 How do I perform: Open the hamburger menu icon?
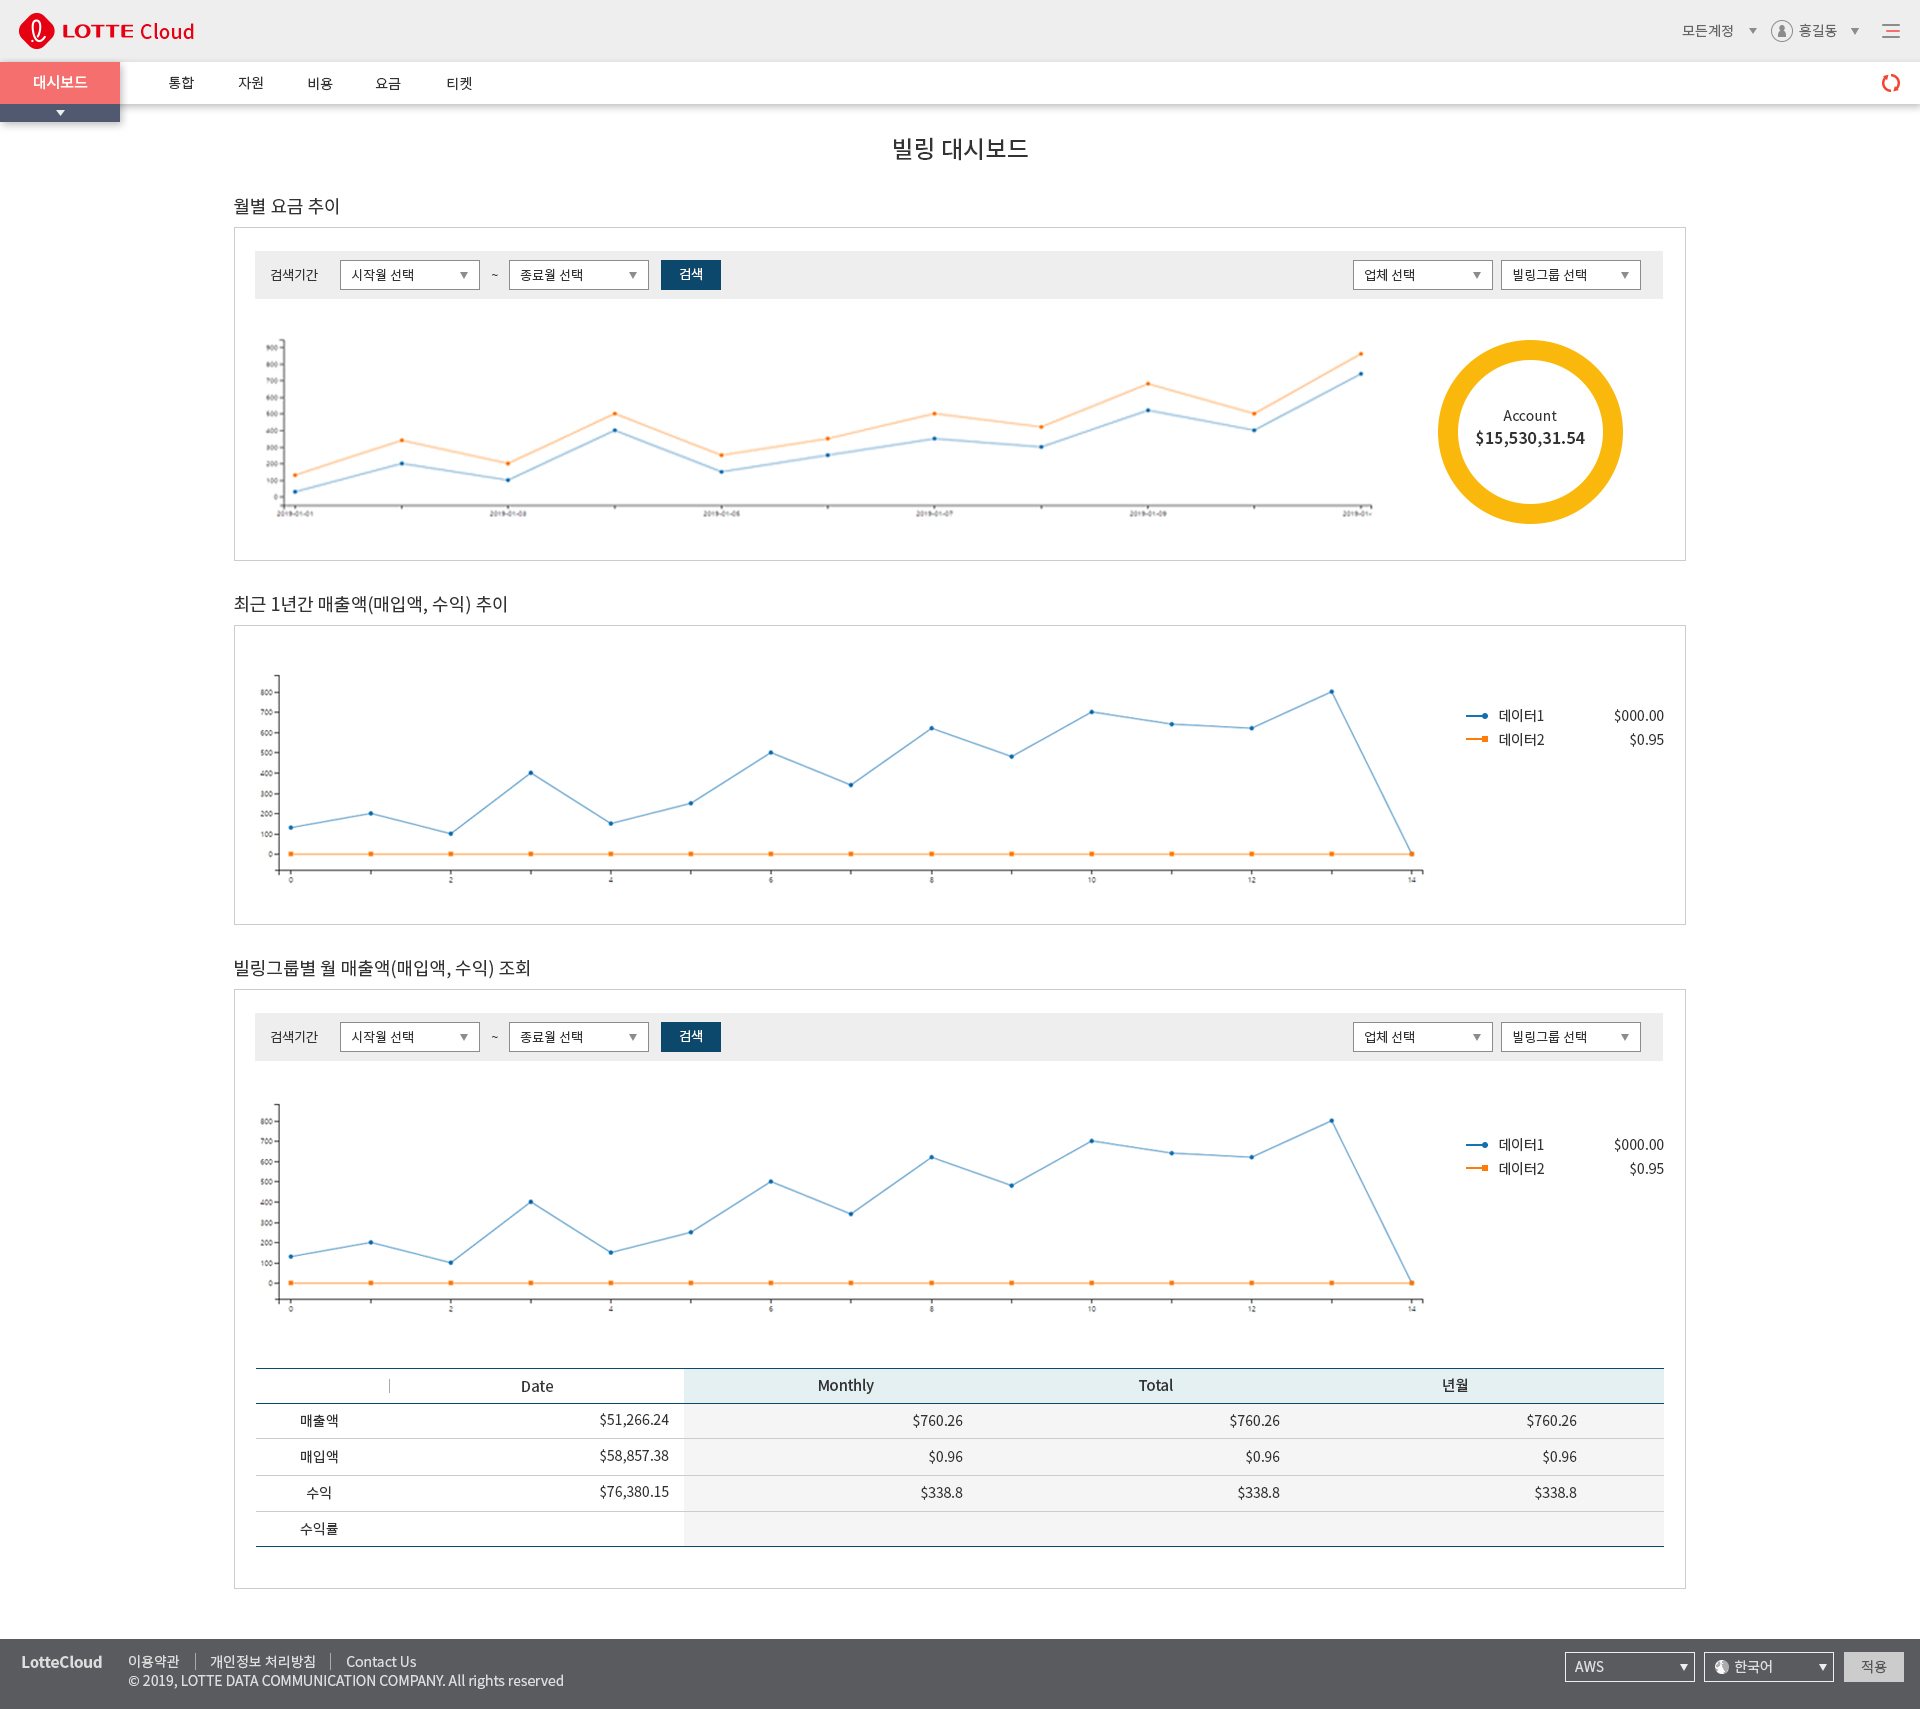pyautogui.click(x=1890, y=31)
